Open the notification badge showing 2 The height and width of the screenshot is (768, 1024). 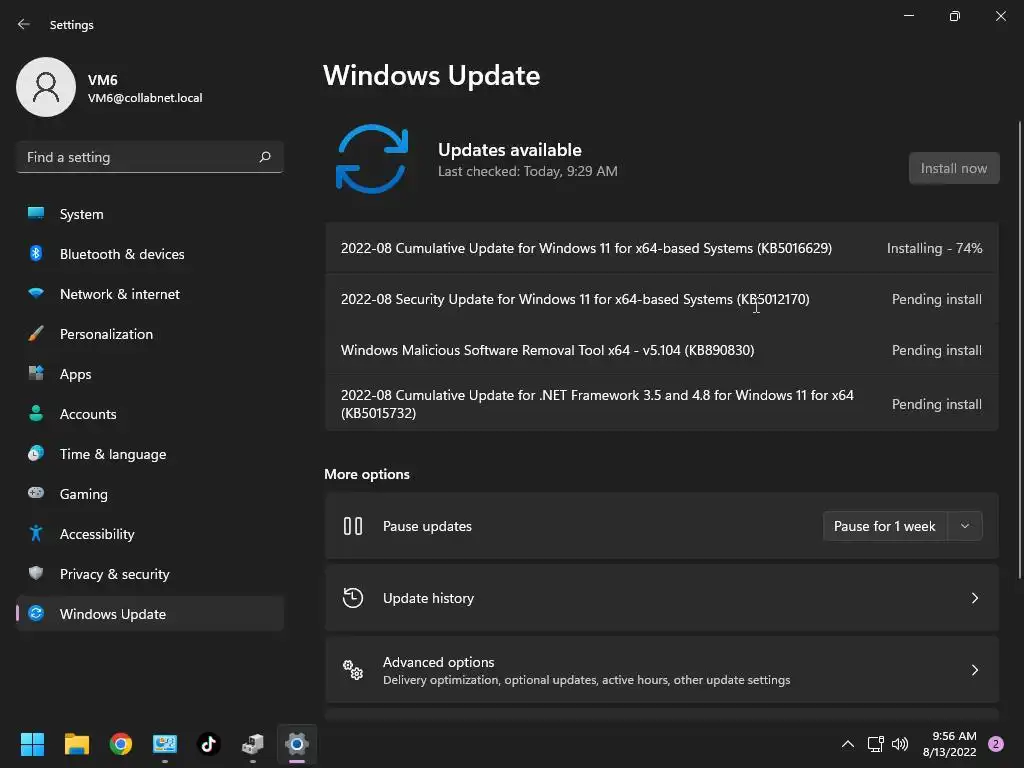click(x=996, y=744)
